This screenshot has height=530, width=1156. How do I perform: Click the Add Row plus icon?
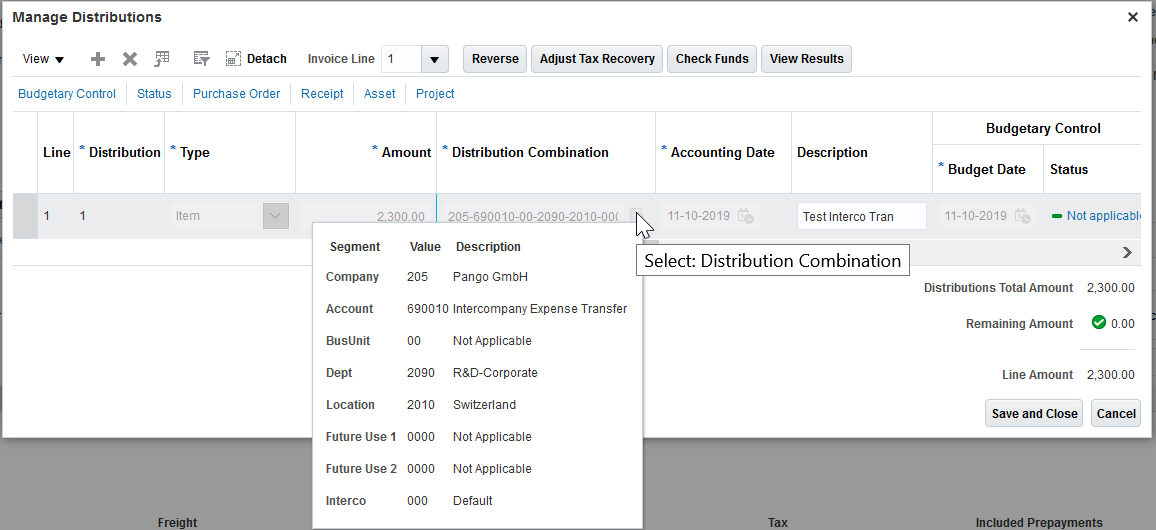[98, 59]
